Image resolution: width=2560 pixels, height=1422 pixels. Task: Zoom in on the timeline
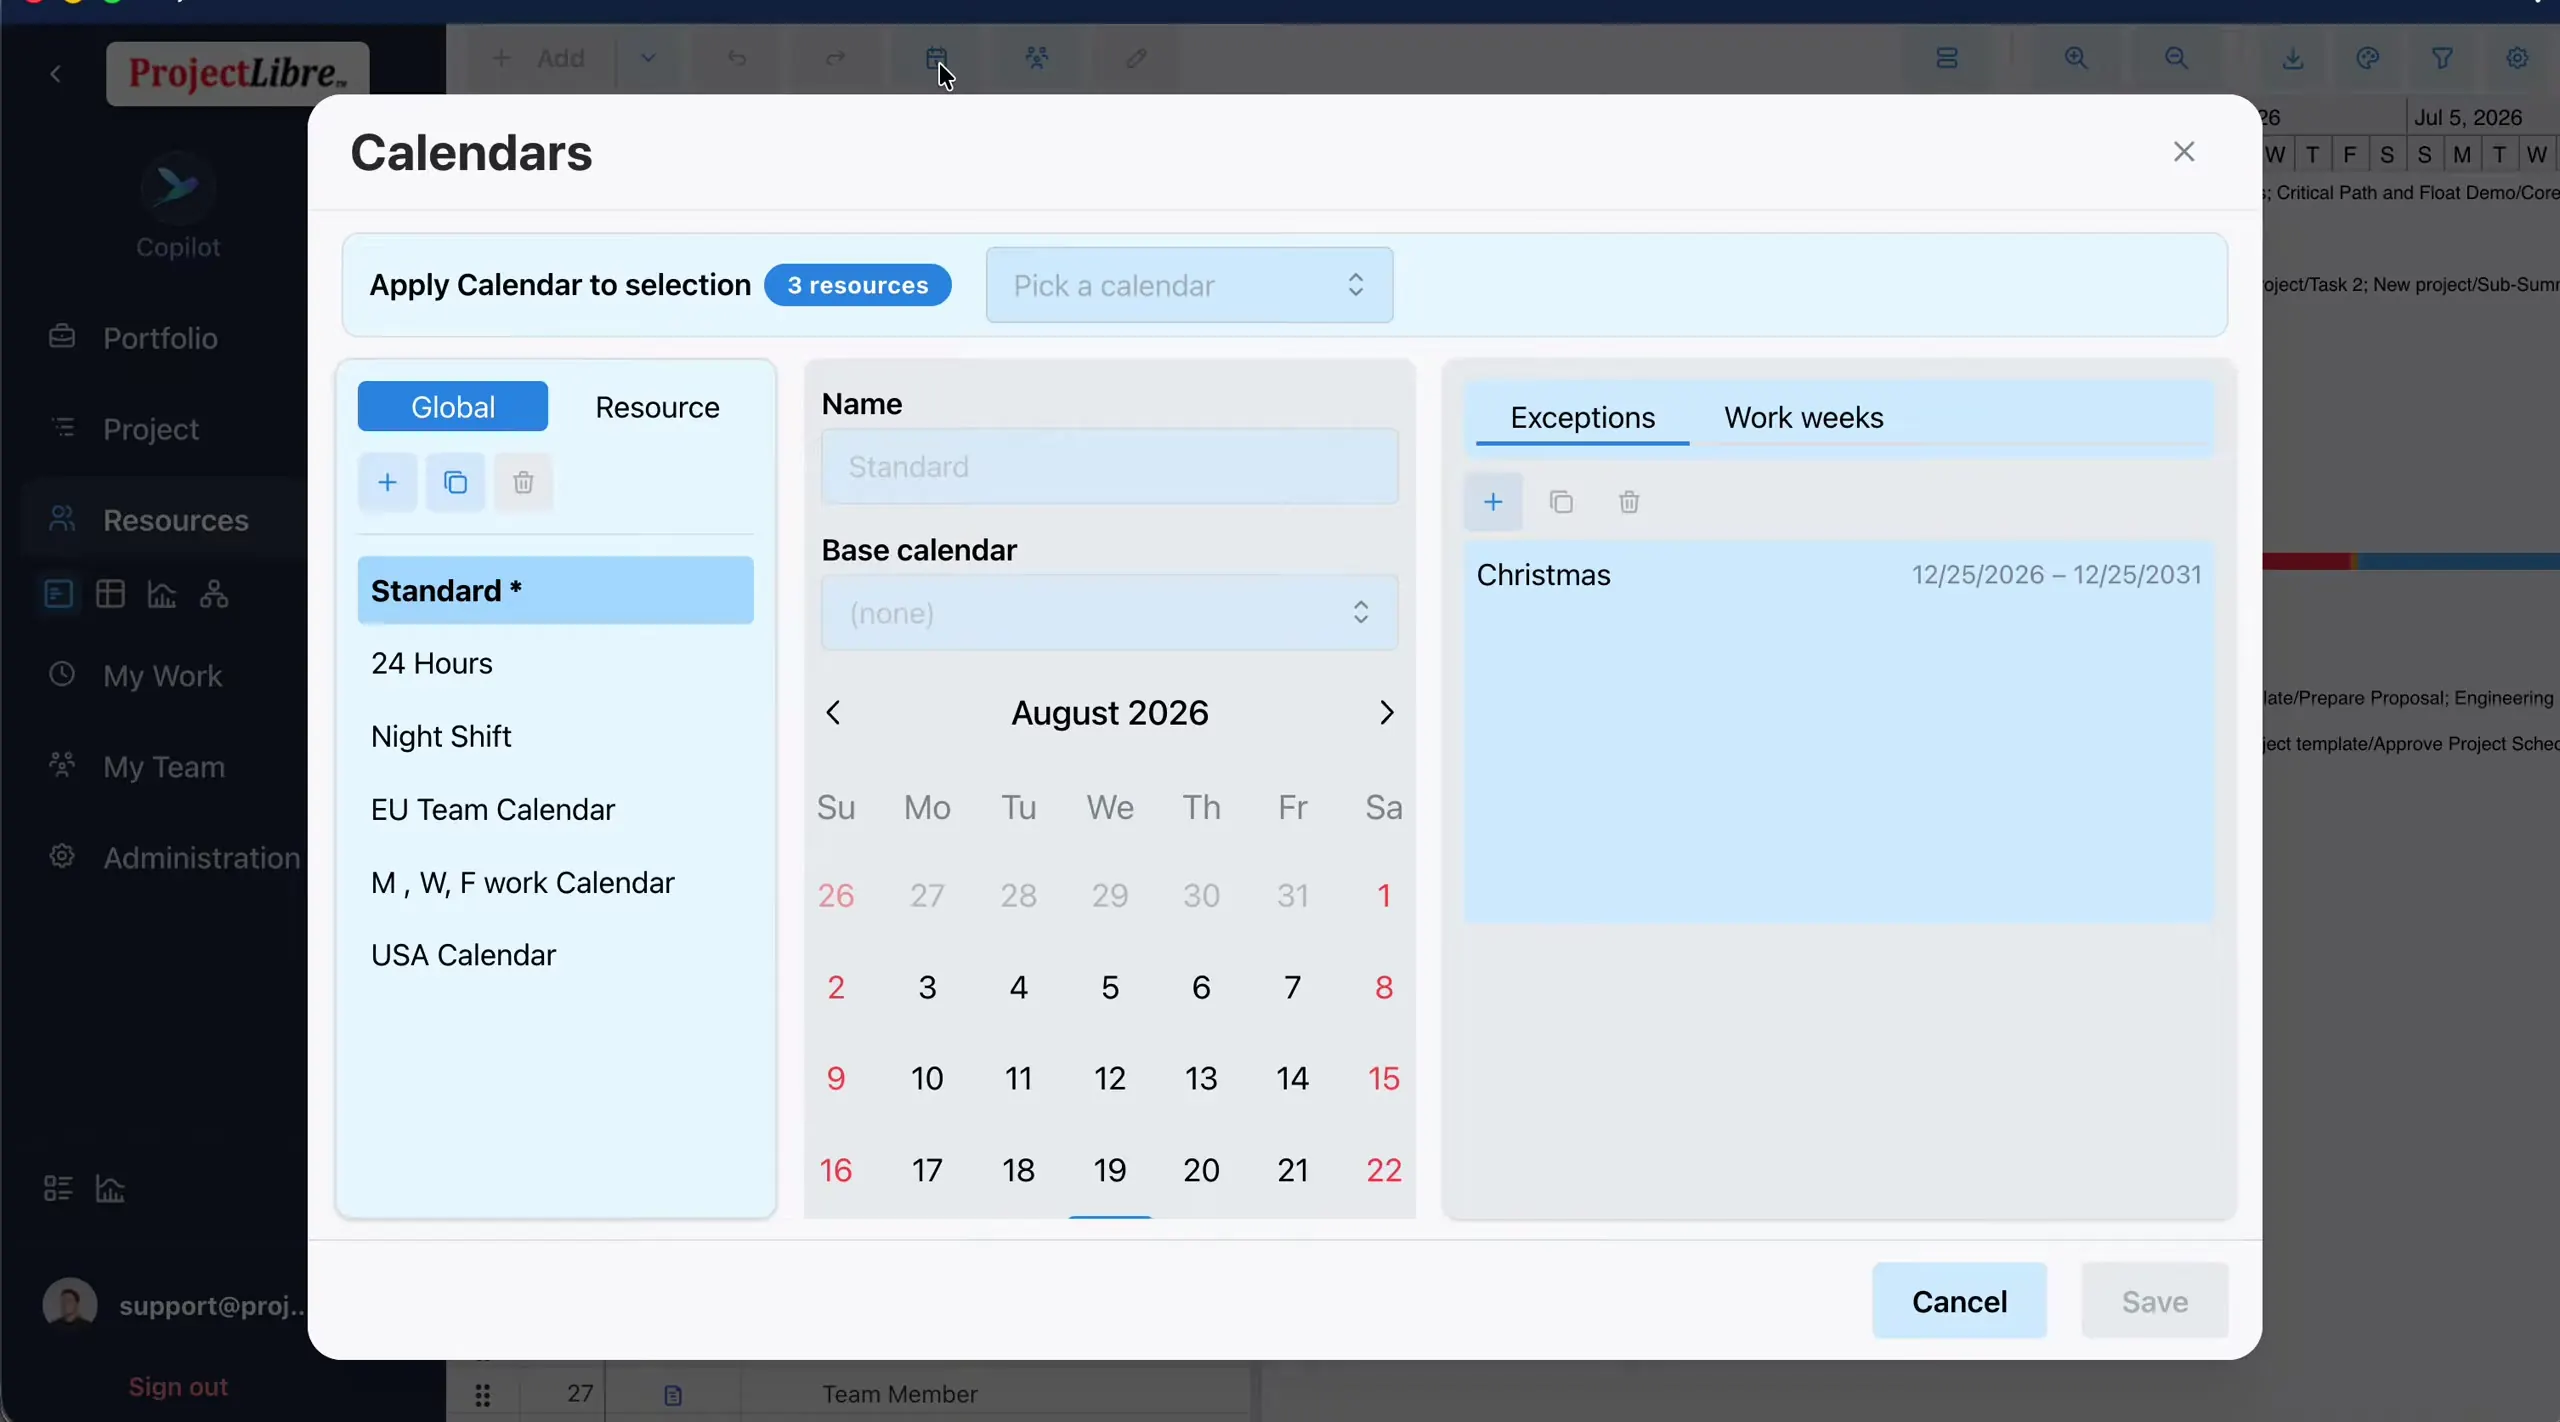[x=2076, y=58]
